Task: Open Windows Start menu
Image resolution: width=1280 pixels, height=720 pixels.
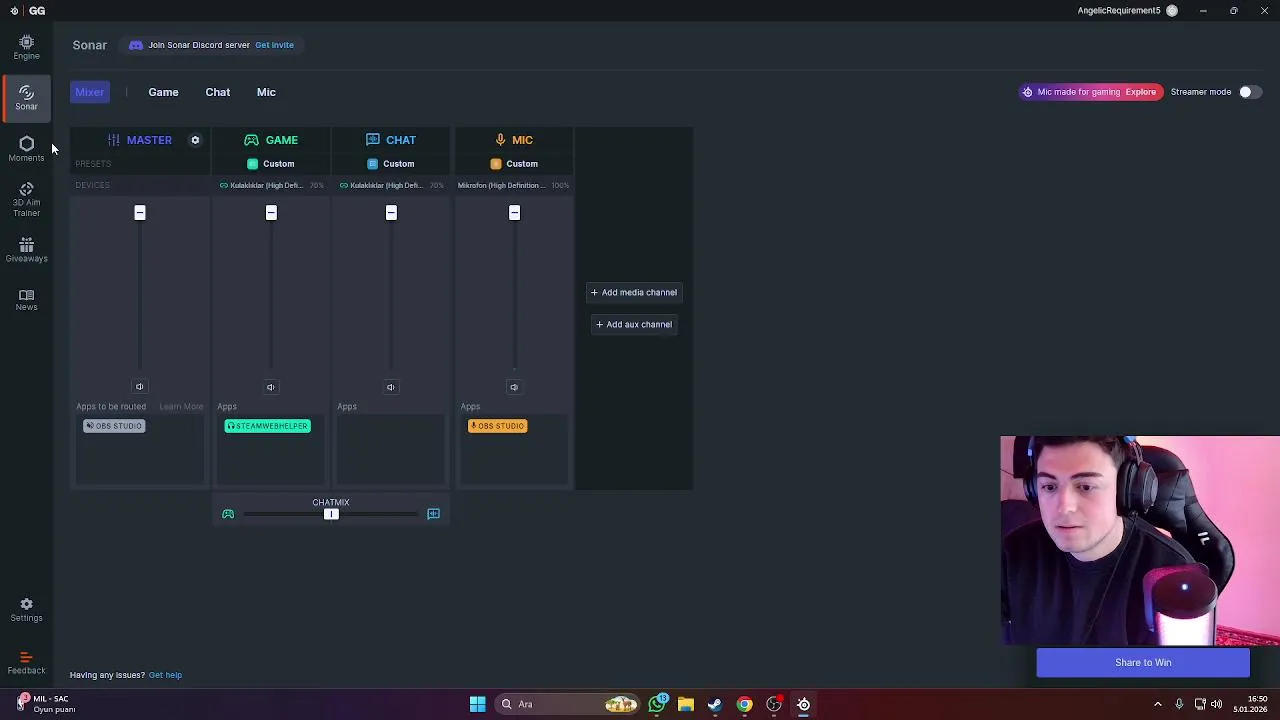Action: click(478, 704)
